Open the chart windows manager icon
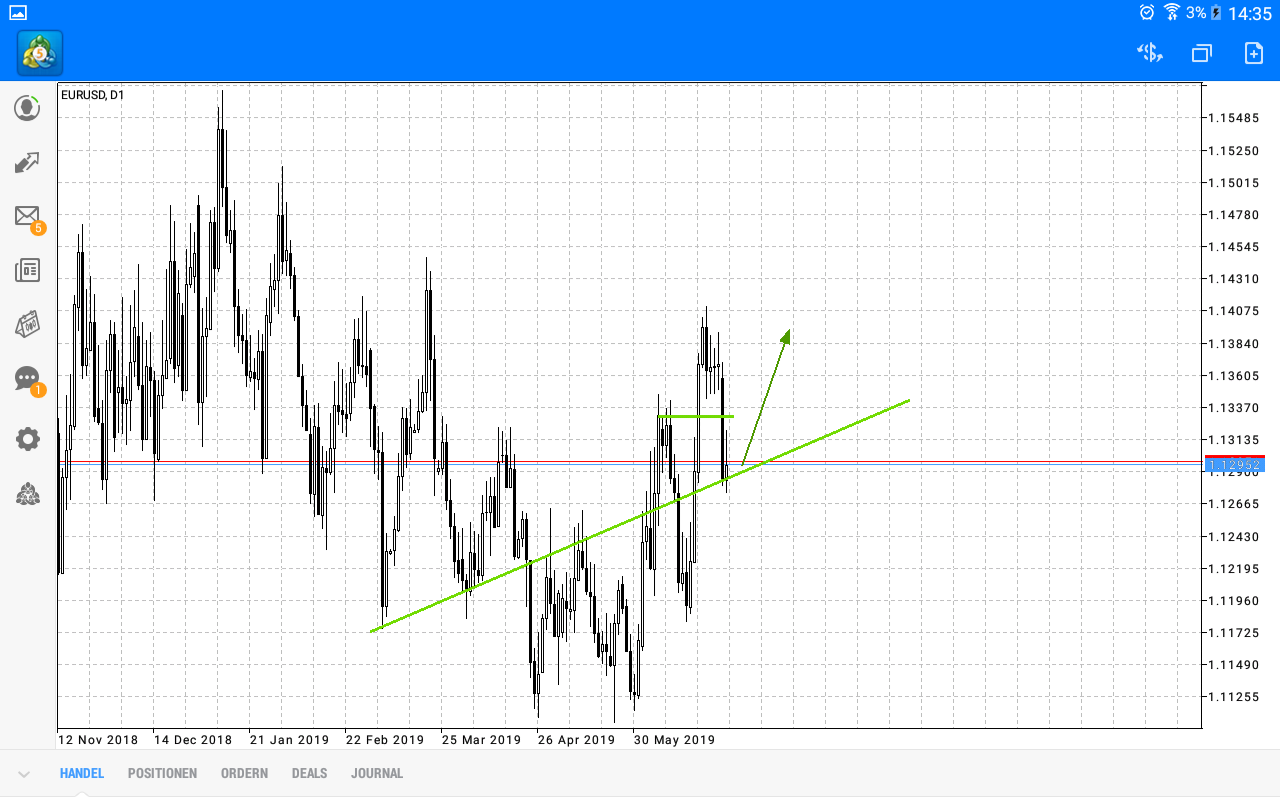Viewport: 1280px width, 800px height. click(1201, 53)
